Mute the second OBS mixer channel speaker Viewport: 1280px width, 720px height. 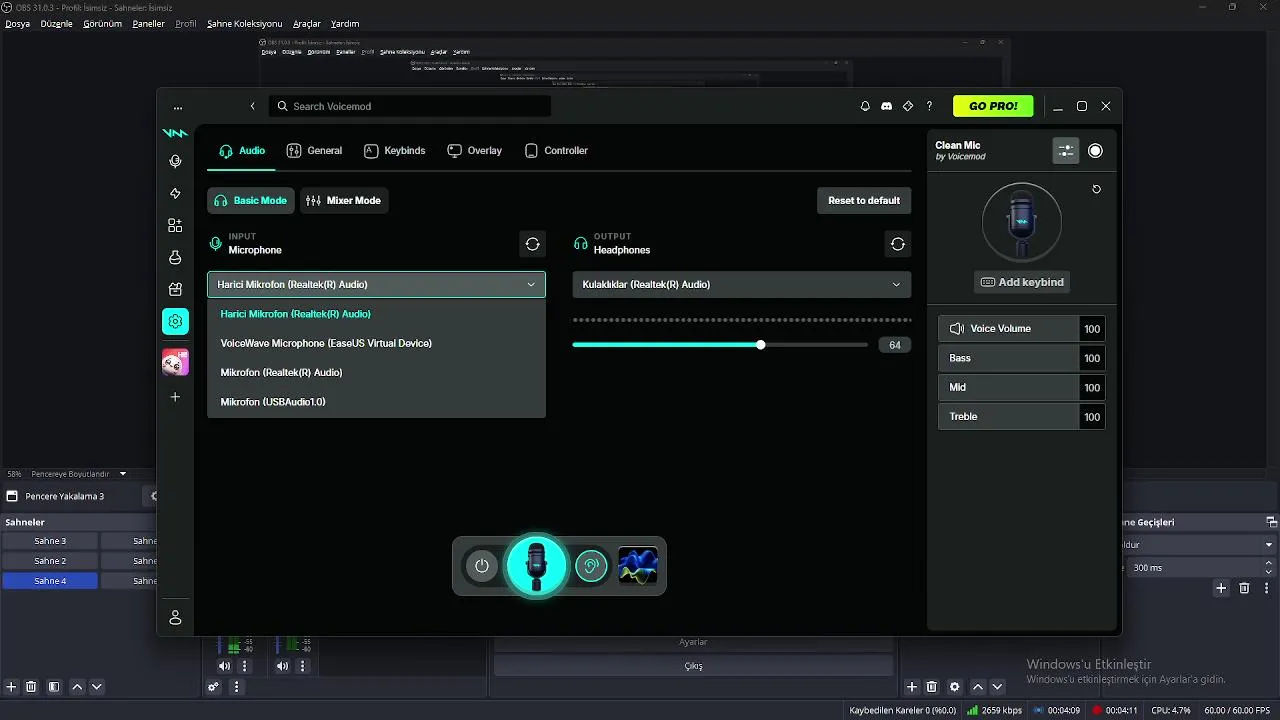coord(283,666)
